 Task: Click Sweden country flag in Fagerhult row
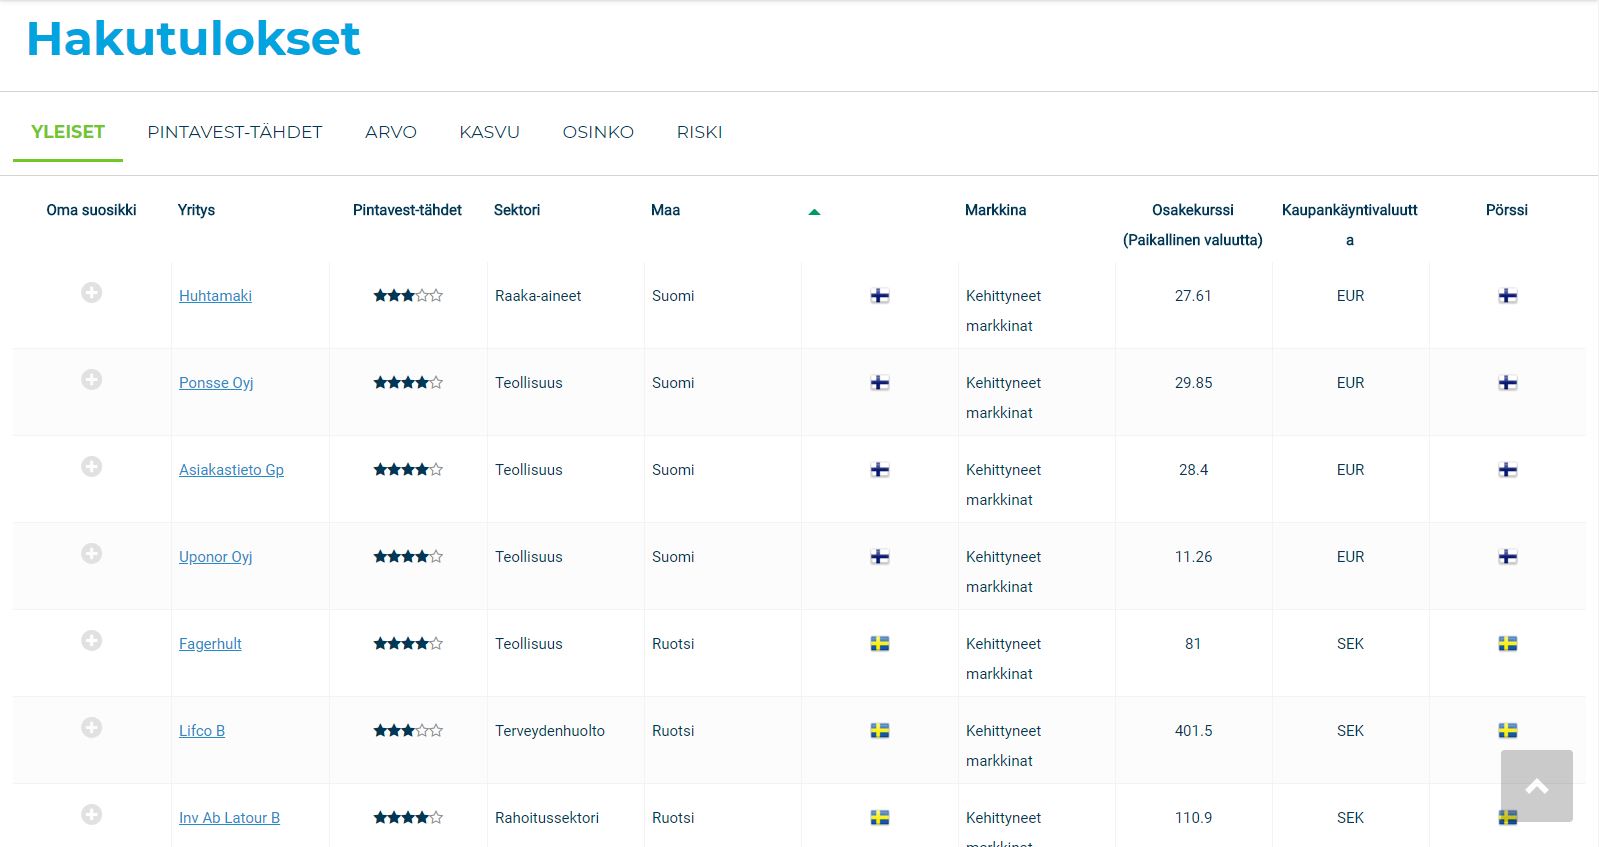(x=880, y=644)
